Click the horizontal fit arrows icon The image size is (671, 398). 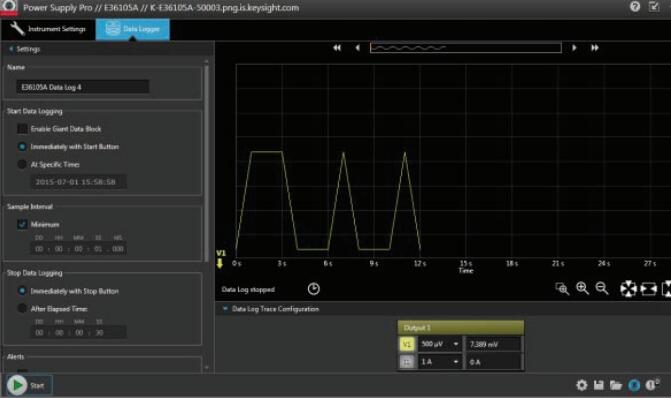(649, 289)
